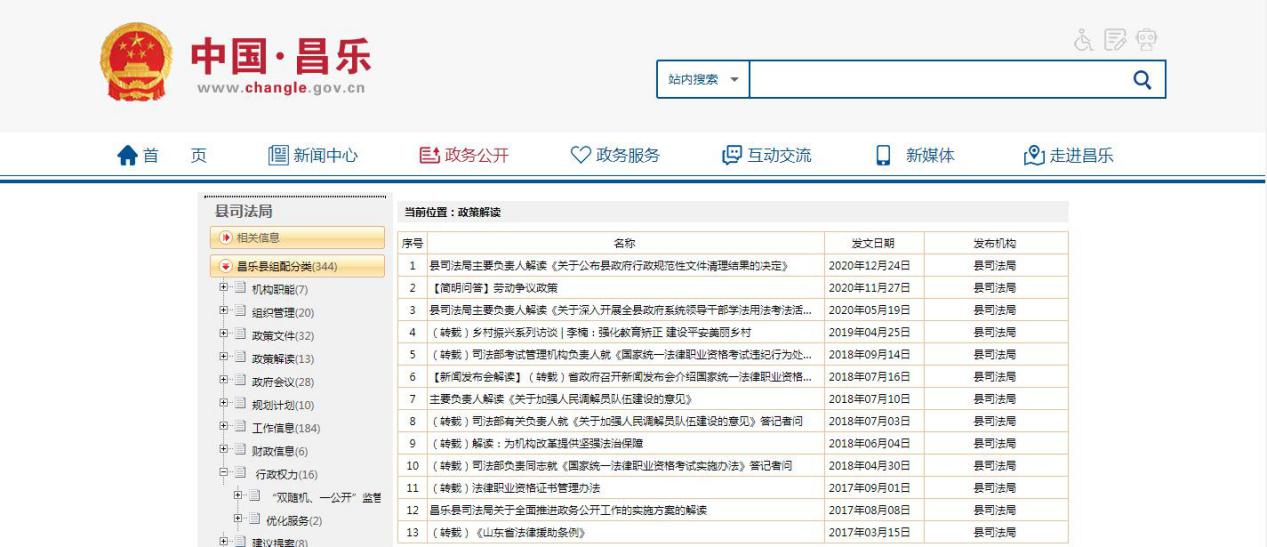This screenshot has height=547, width=1267.
Task: Click the red arrow icon beside 相关信息
Action: [x=225, y=238]
